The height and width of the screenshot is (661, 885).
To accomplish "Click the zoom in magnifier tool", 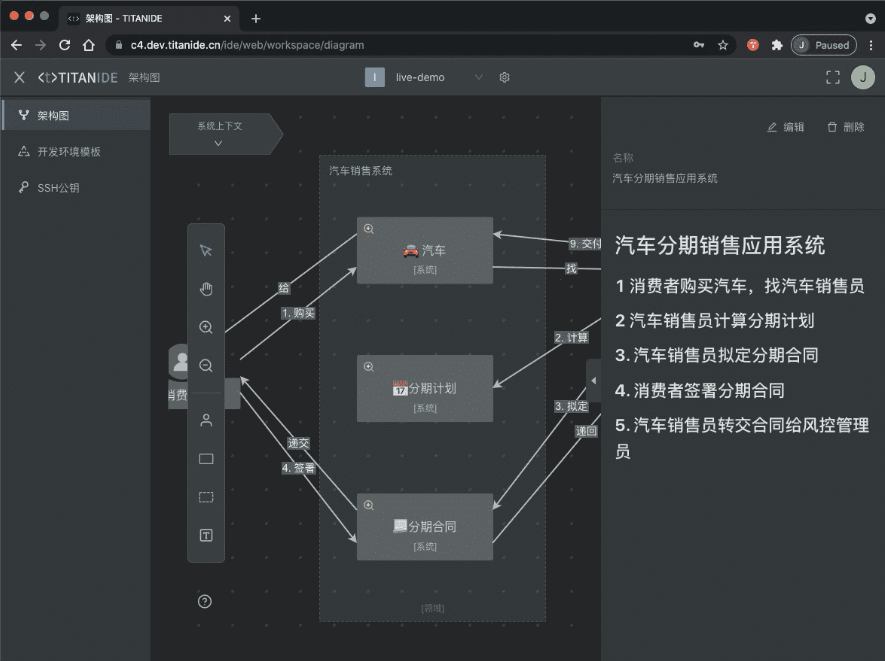I will click(x=206, y=327).
